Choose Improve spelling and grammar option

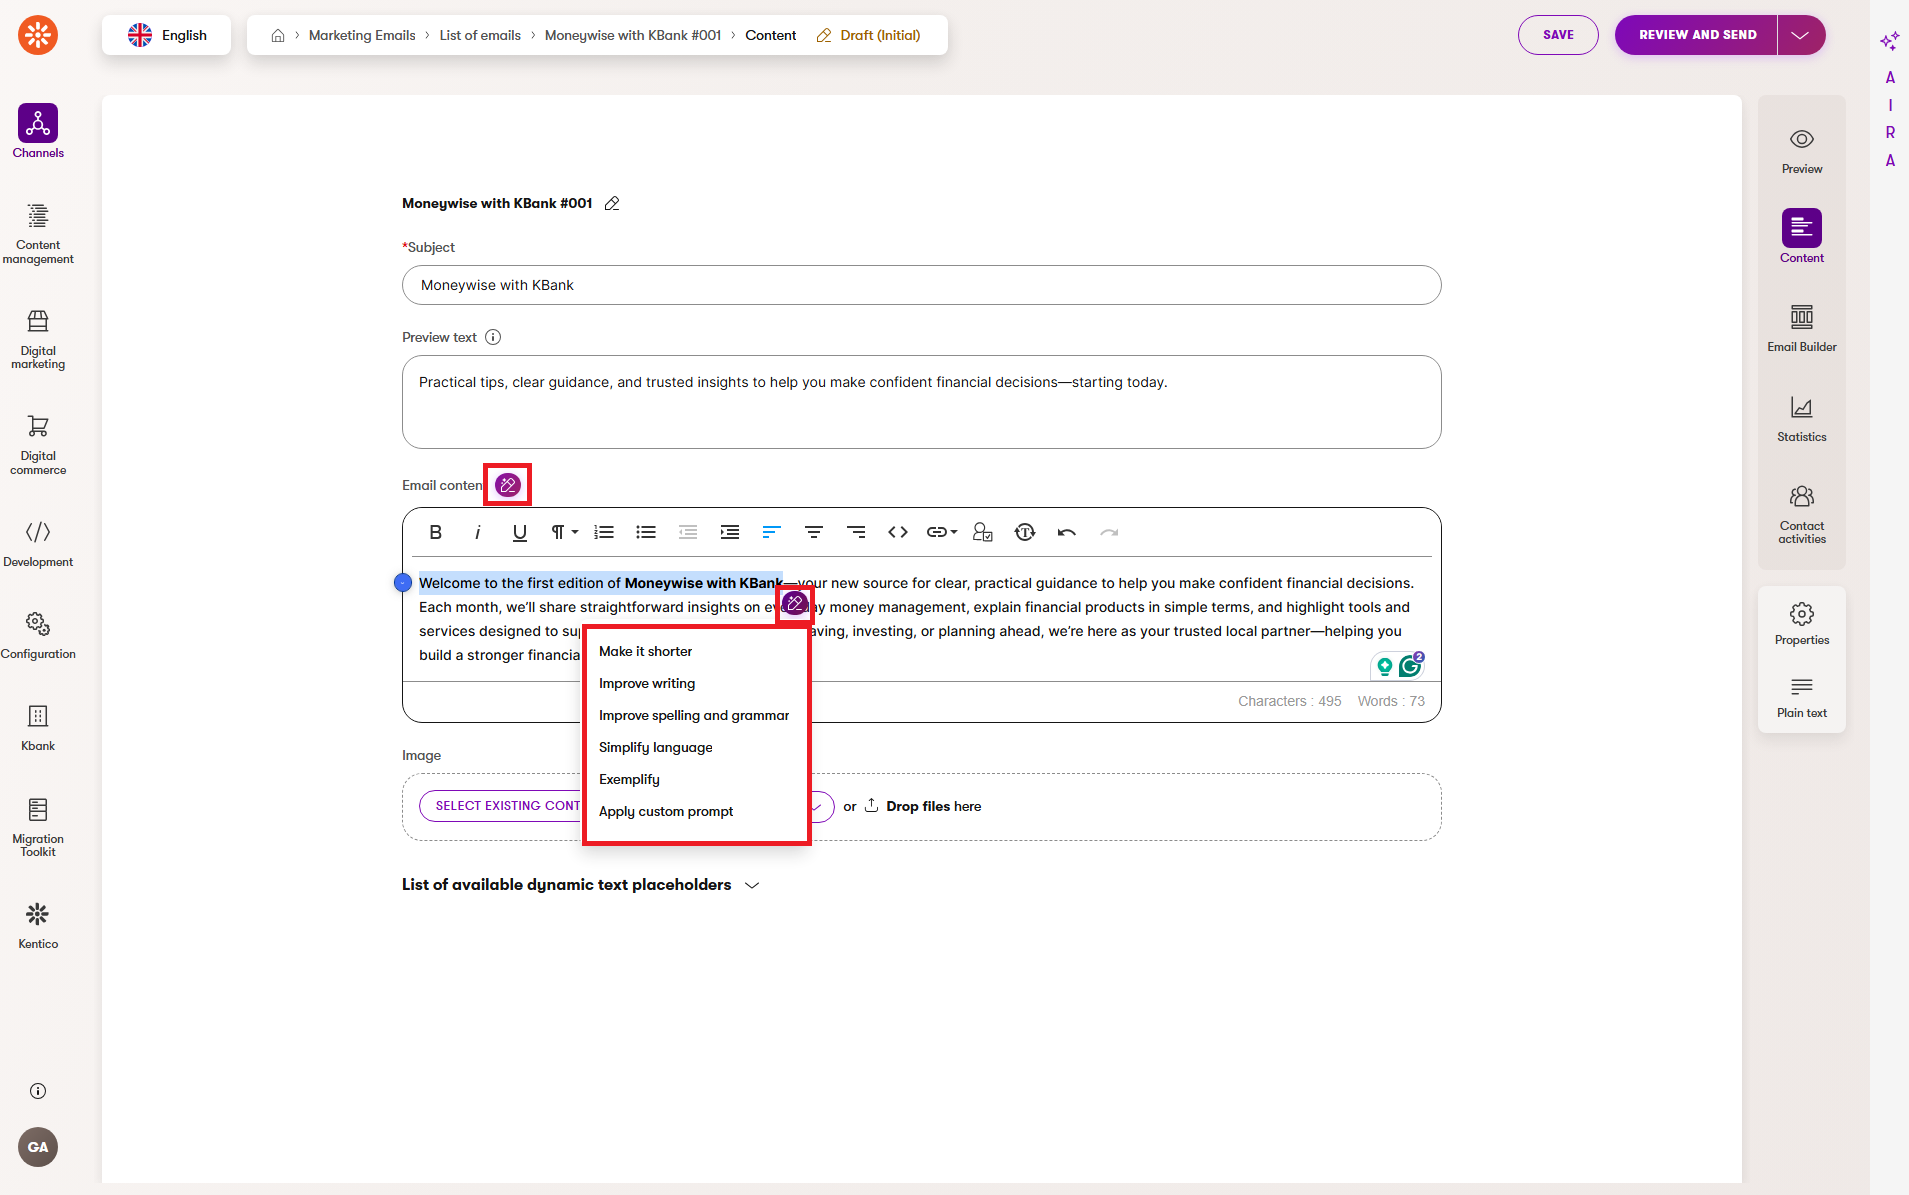click(696, 715)
